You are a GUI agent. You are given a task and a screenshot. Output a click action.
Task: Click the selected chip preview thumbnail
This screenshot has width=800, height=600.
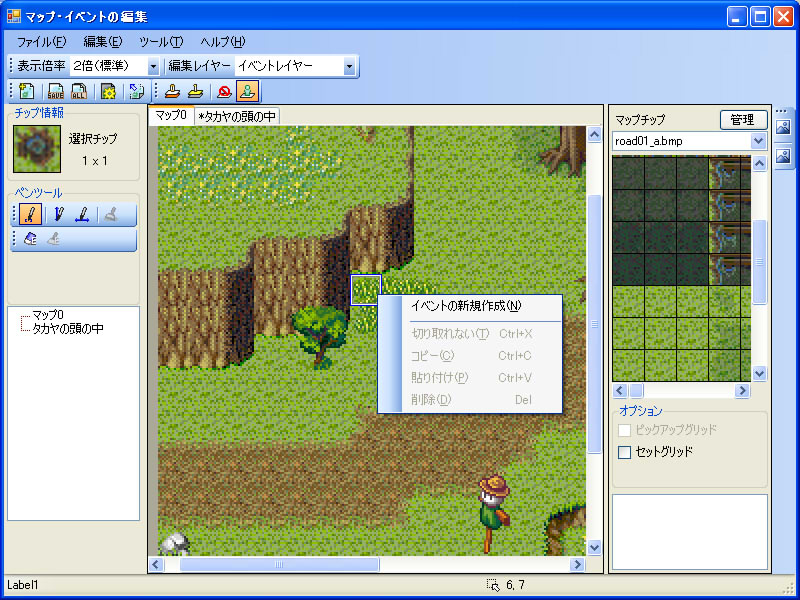(x=37, y=149)
